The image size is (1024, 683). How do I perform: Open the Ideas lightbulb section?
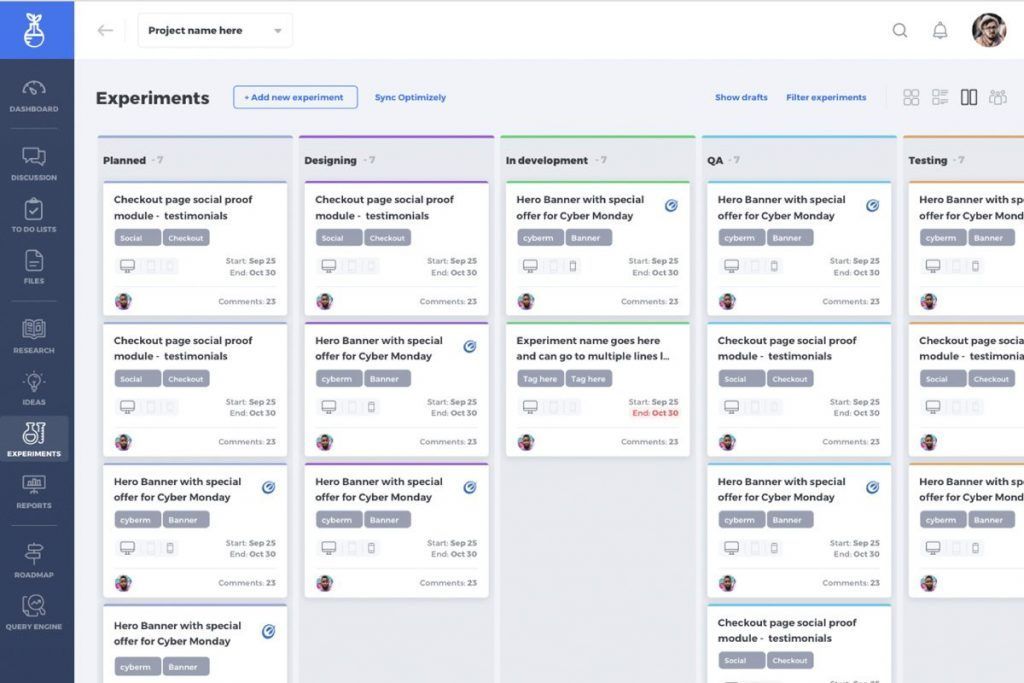tap(34, 389)
